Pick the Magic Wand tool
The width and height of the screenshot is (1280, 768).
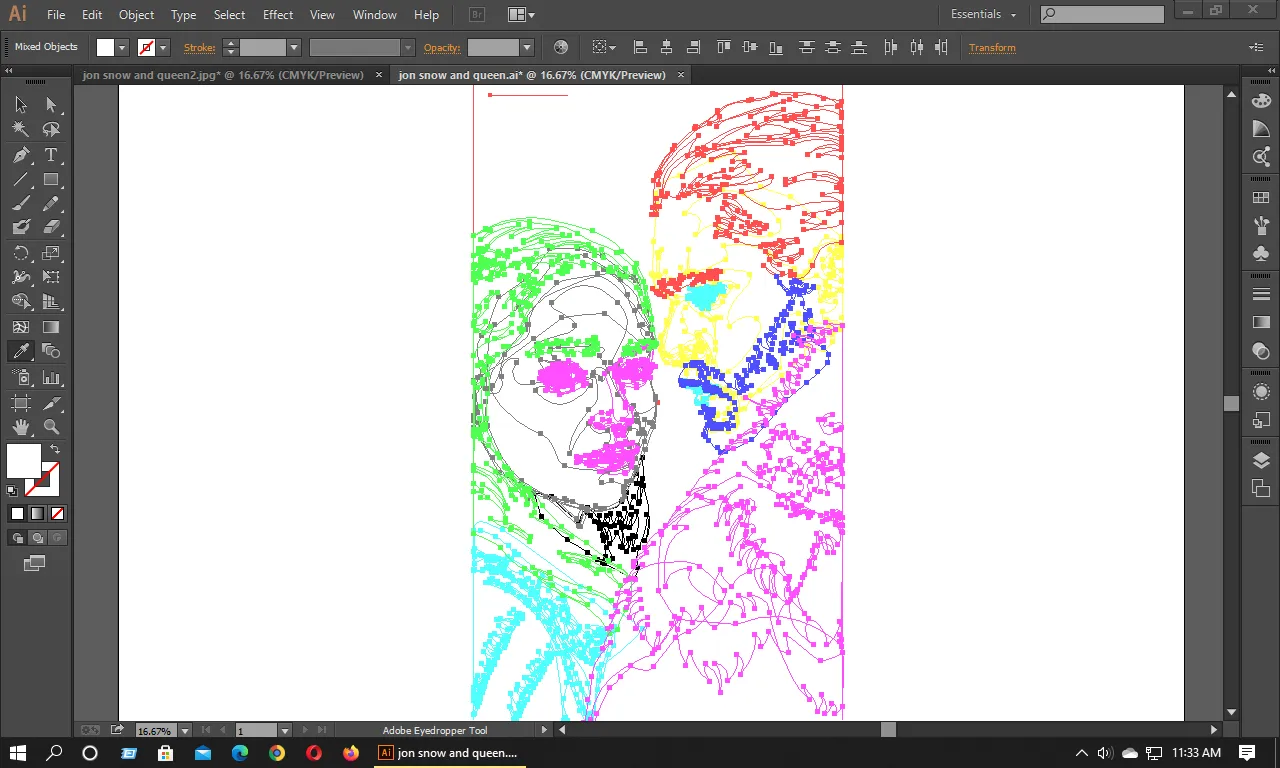(x=21, y=129)
